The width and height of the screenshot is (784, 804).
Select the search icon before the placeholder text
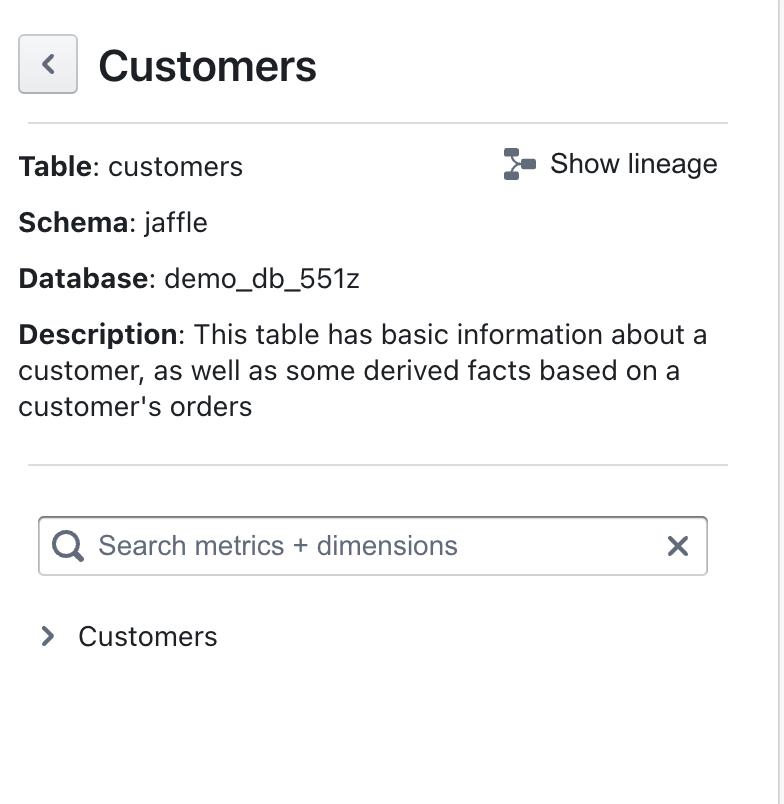pos(66,546)
